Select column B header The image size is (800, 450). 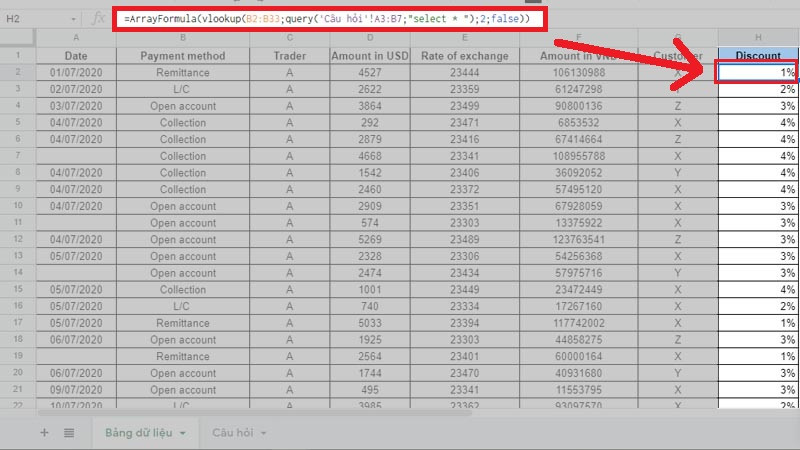pos(183,38)
